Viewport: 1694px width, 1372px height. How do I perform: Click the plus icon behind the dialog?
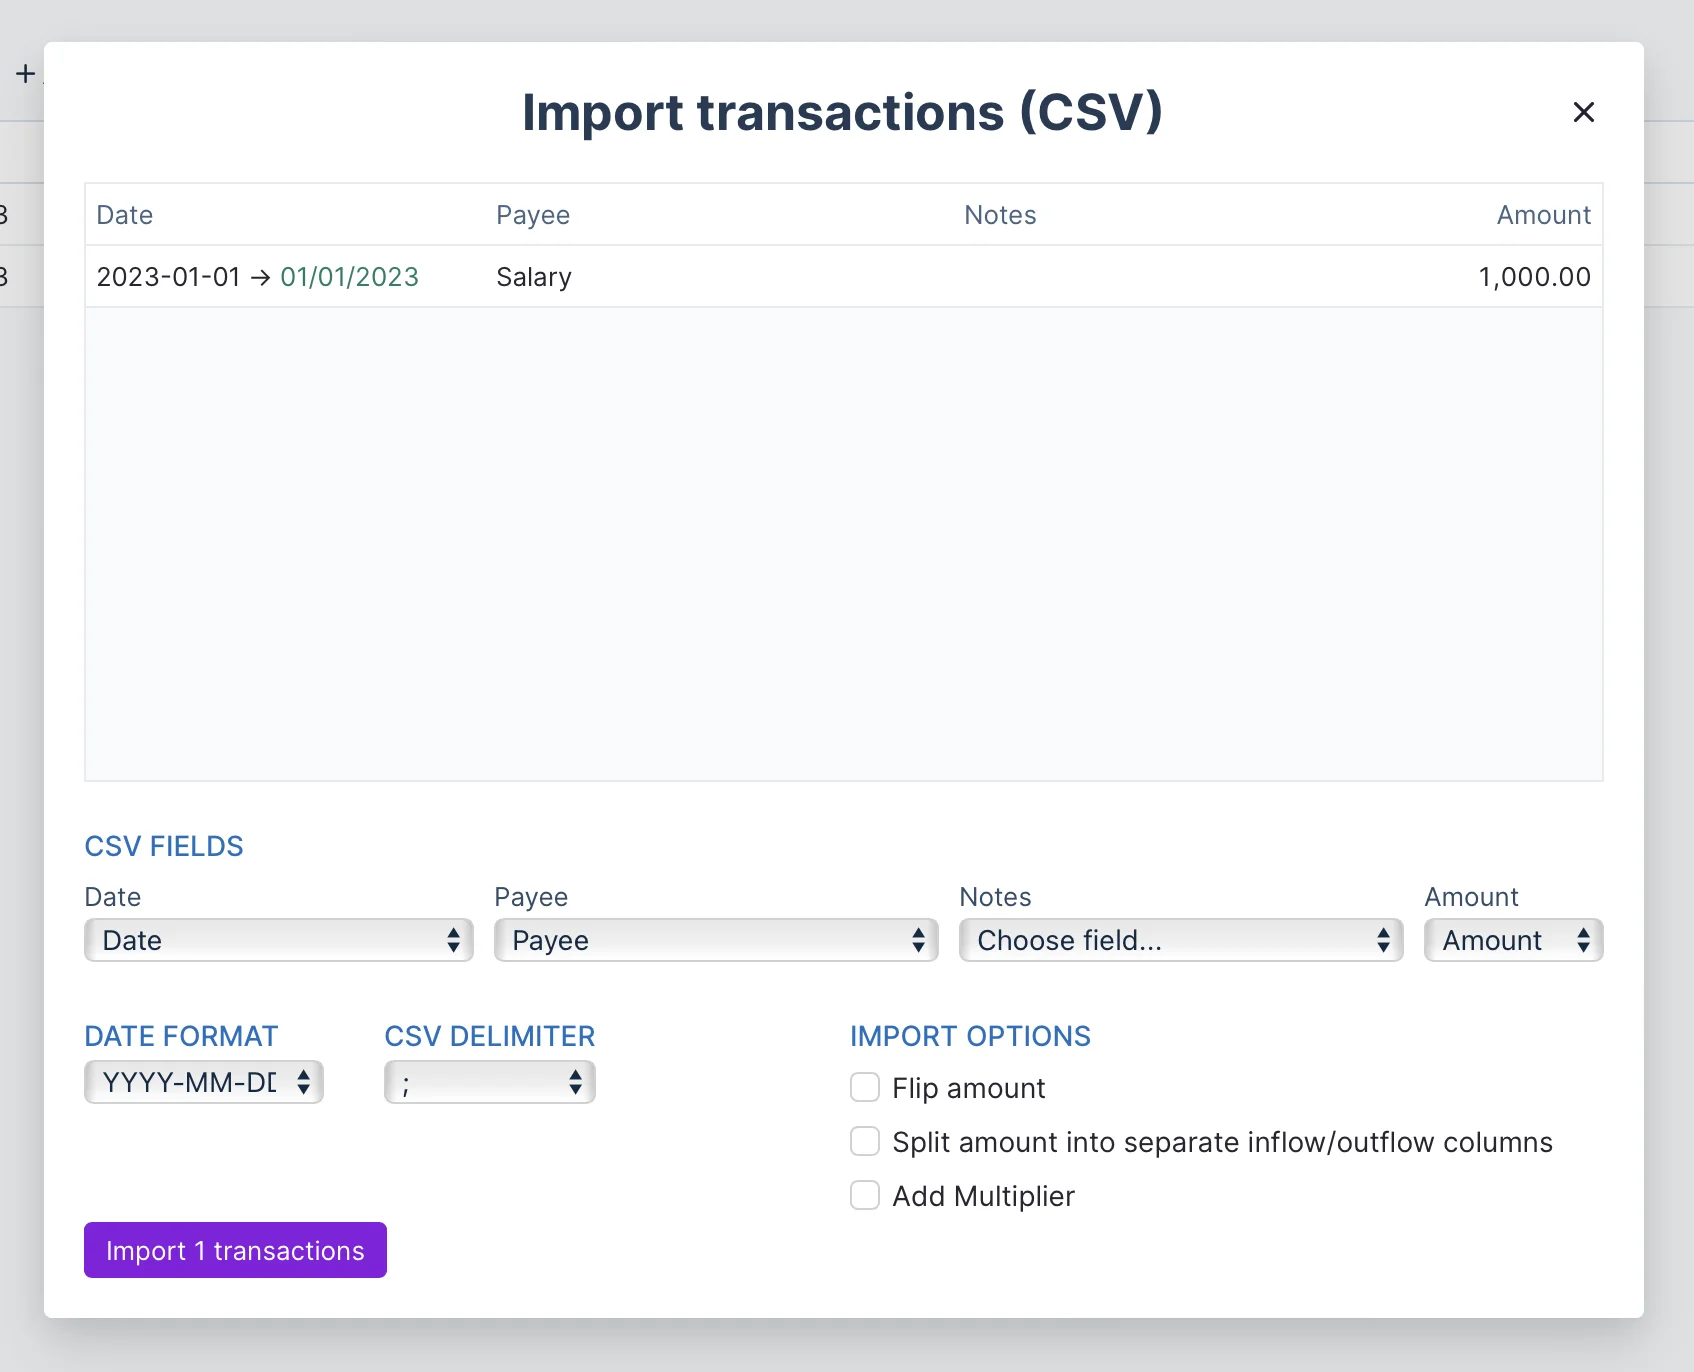click(23, 73)
